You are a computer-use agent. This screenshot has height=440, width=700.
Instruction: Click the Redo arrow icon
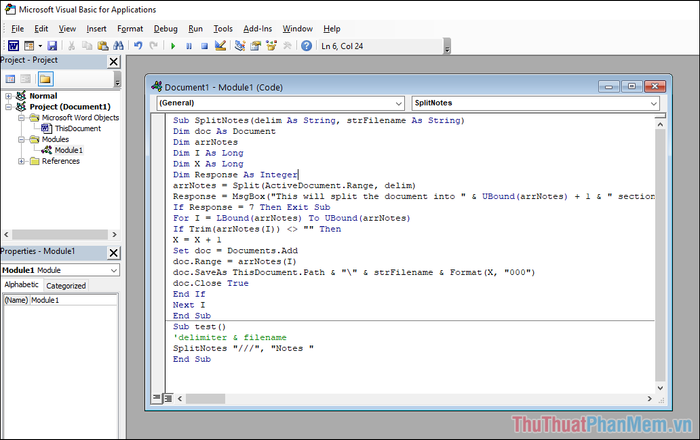[154, 46]
